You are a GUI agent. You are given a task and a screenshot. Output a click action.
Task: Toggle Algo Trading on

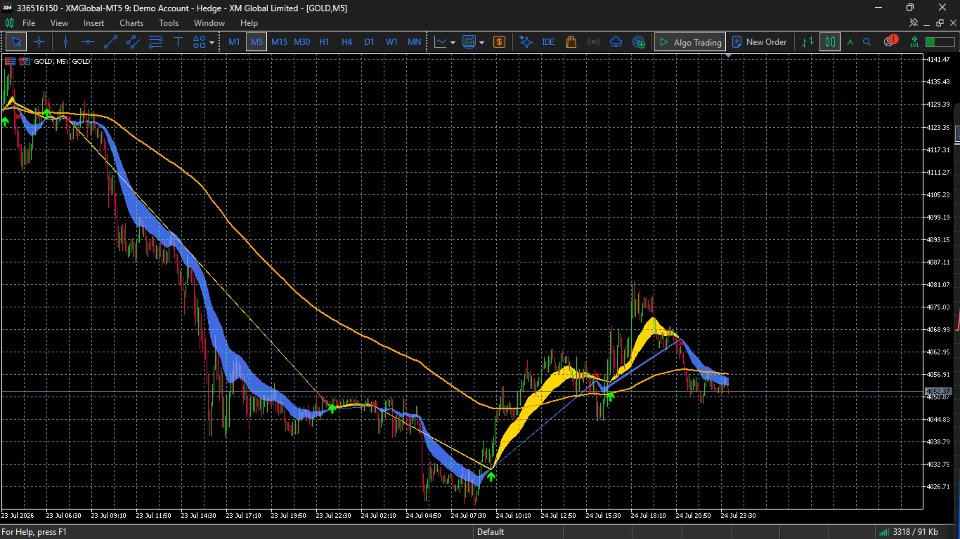pos(690,42)
